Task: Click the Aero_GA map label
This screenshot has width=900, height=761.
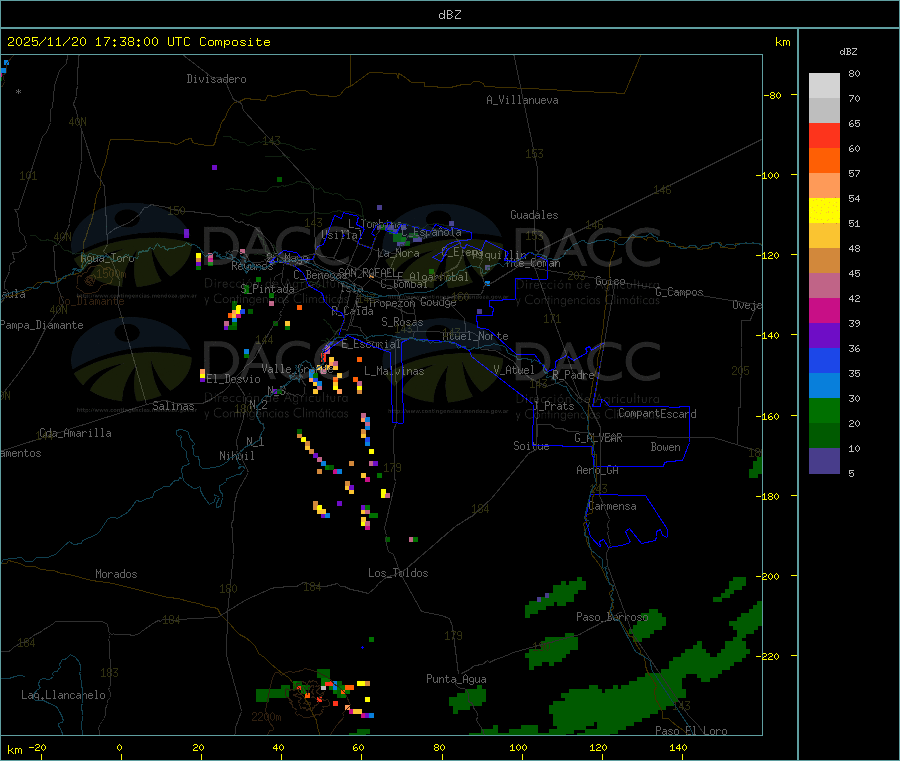Action: pyautogui.click(x=598, y=470)
